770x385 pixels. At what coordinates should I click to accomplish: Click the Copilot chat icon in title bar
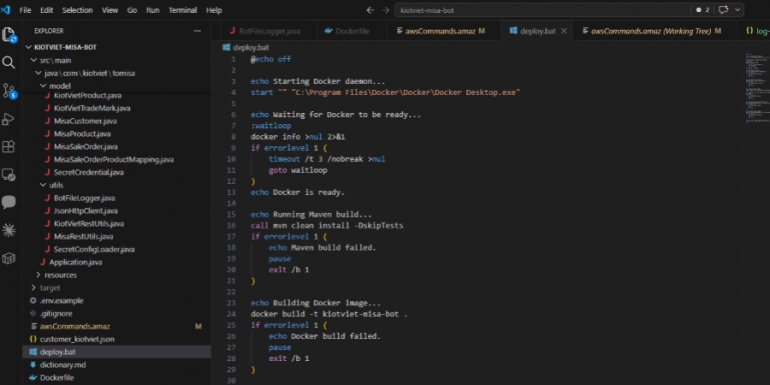[723, 10]
